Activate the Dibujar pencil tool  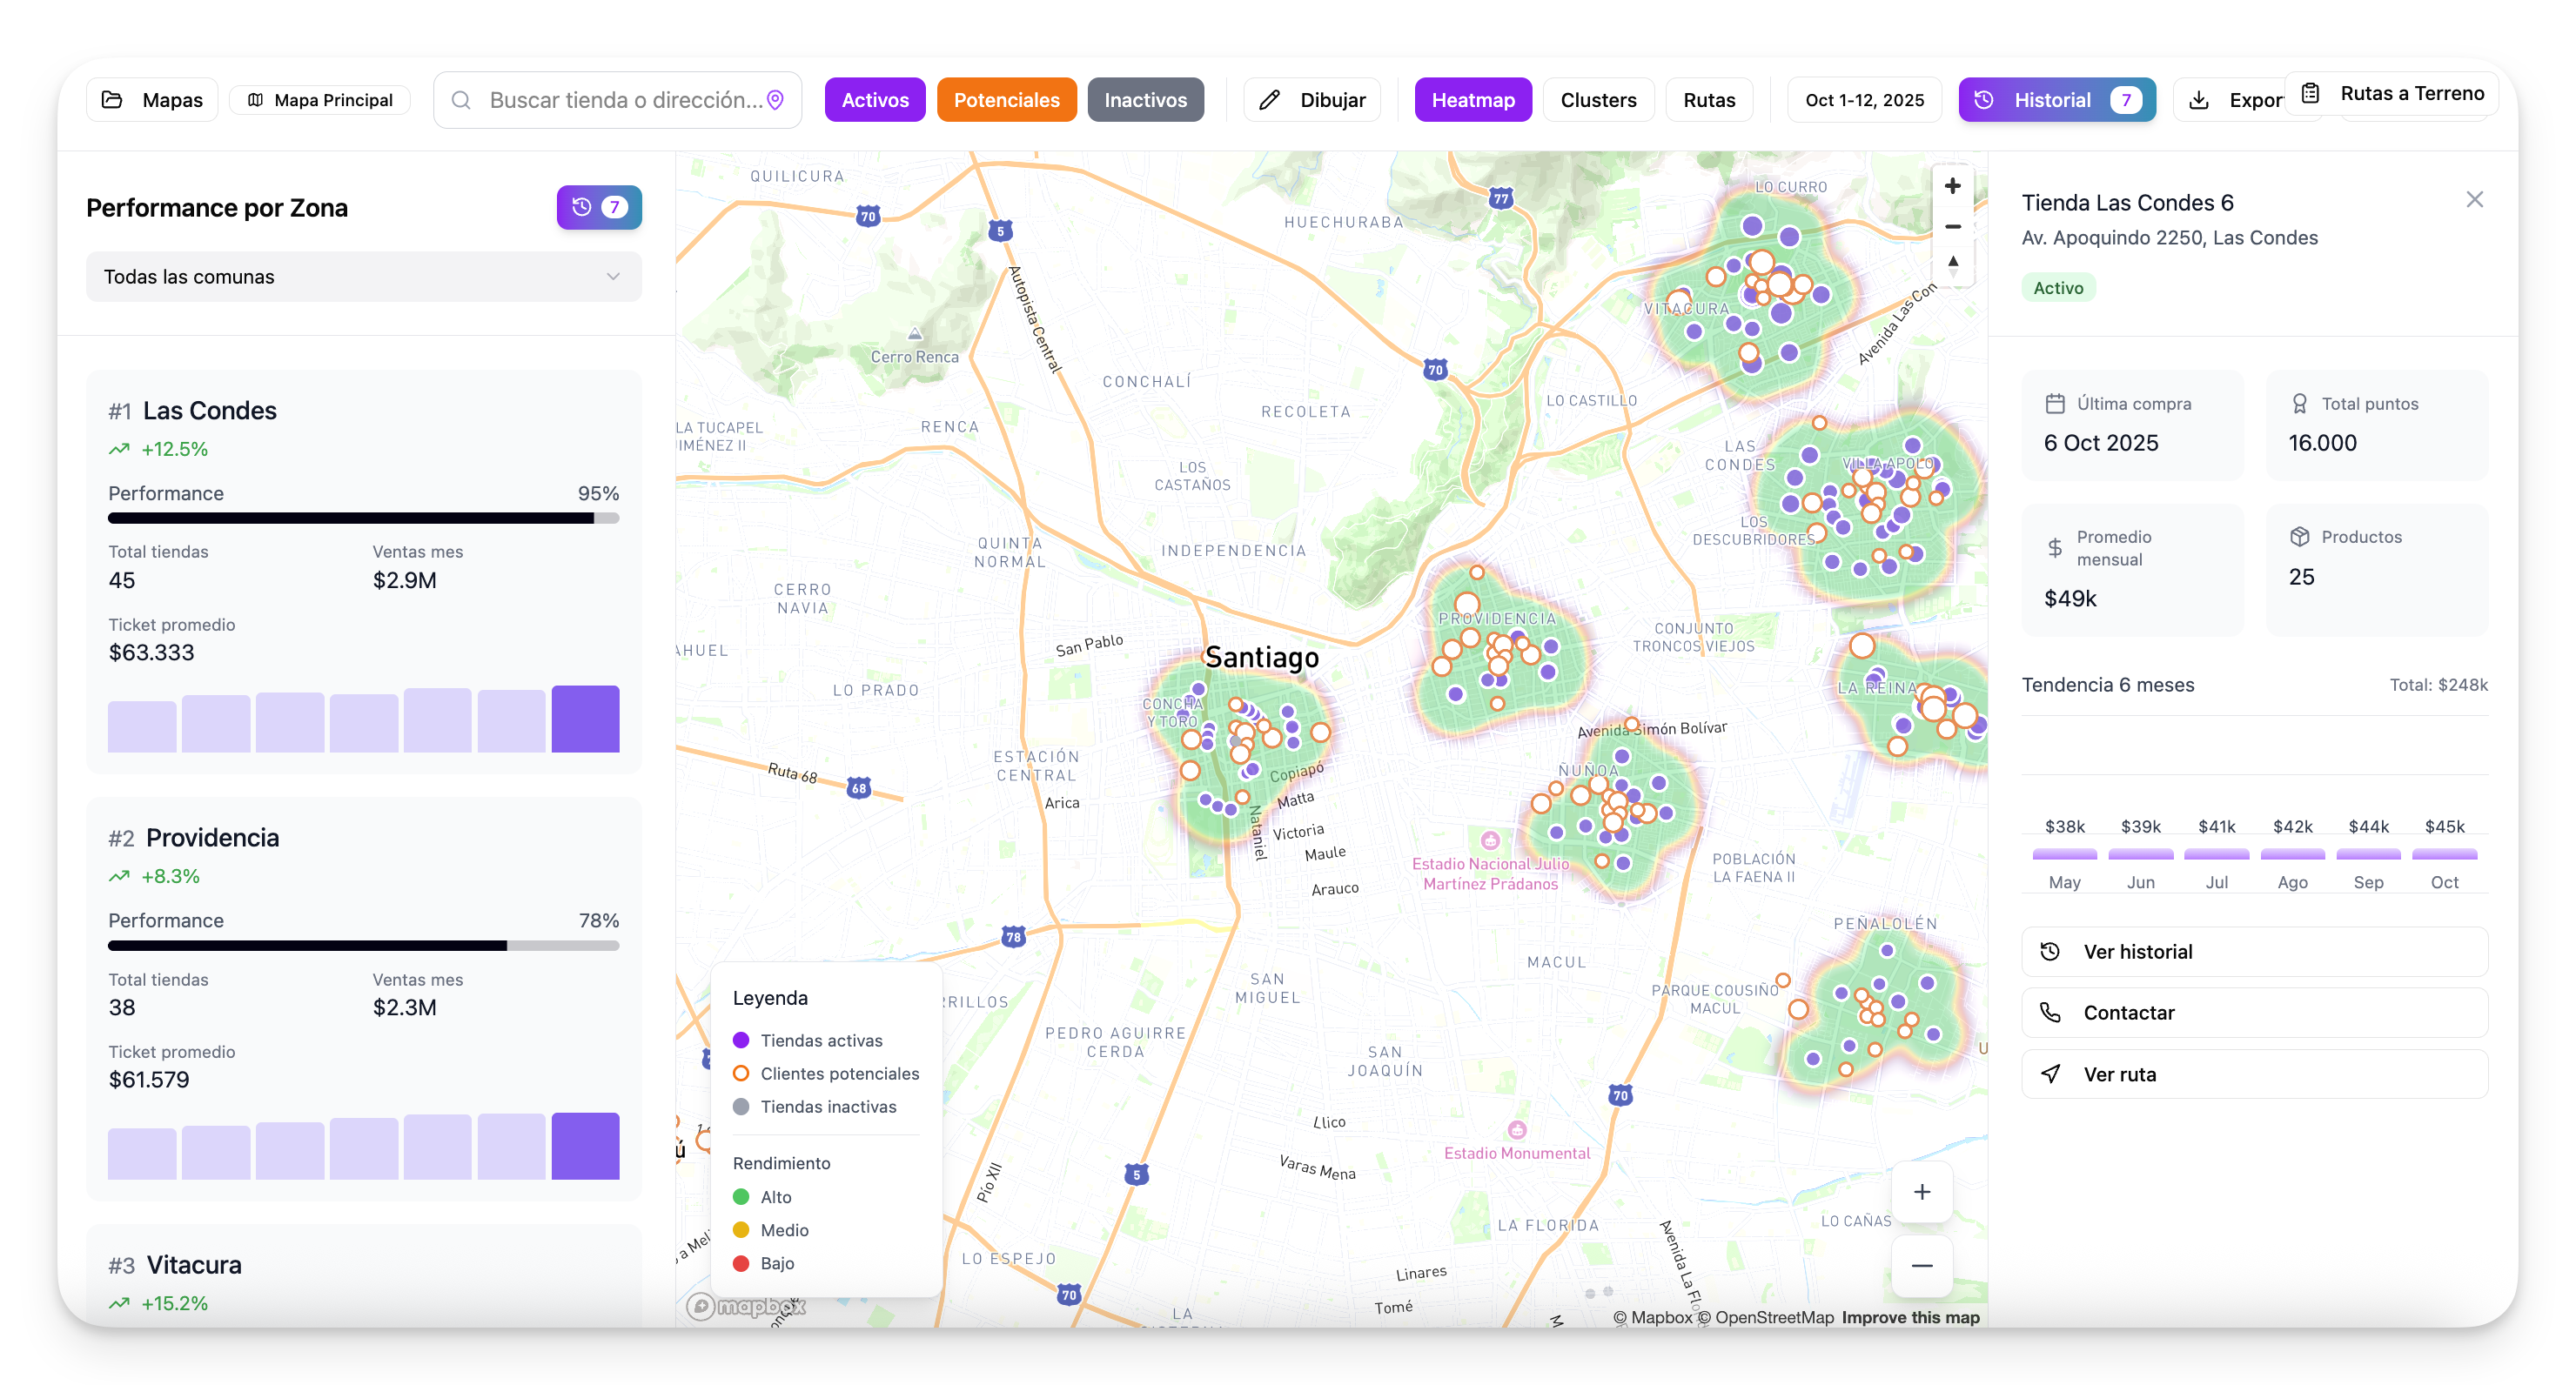tap(1271, 99)
